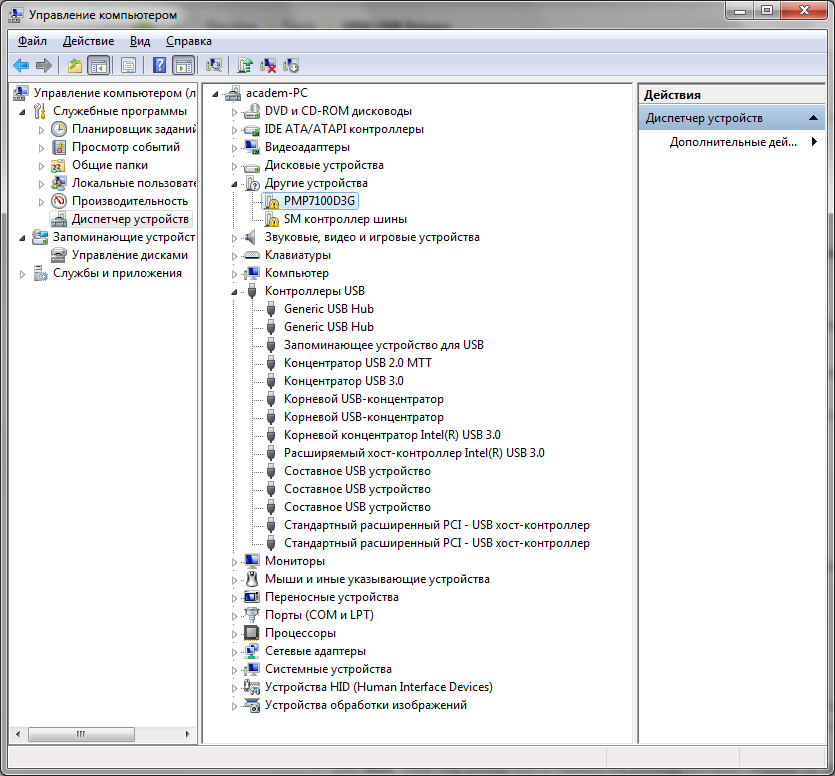Click the Forward arrow toolbar icon
The image size is (835, 776).
(x=44, y=66)
